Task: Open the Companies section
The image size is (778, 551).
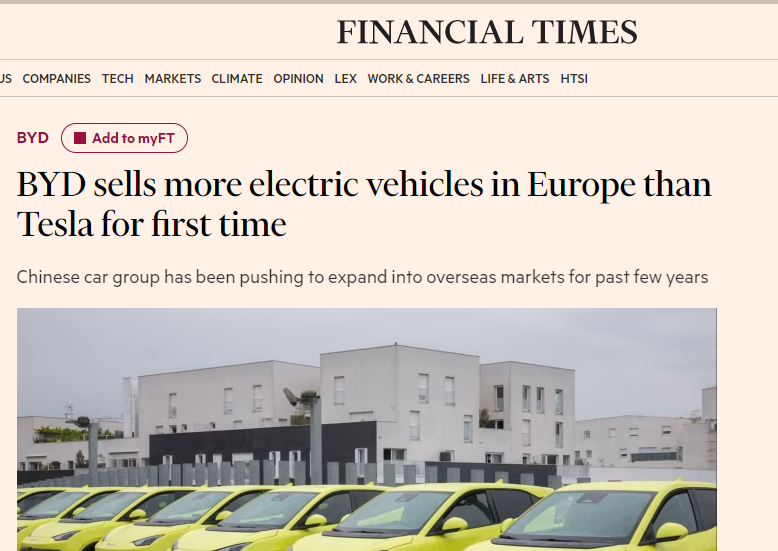Action: coord(56,79)
